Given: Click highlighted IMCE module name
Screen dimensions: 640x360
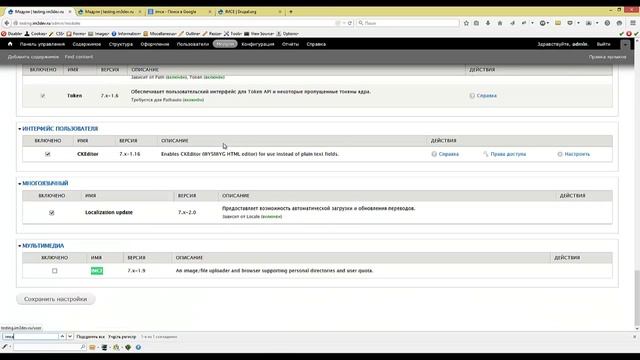Looking at the screenshot, I should point(97,271).
